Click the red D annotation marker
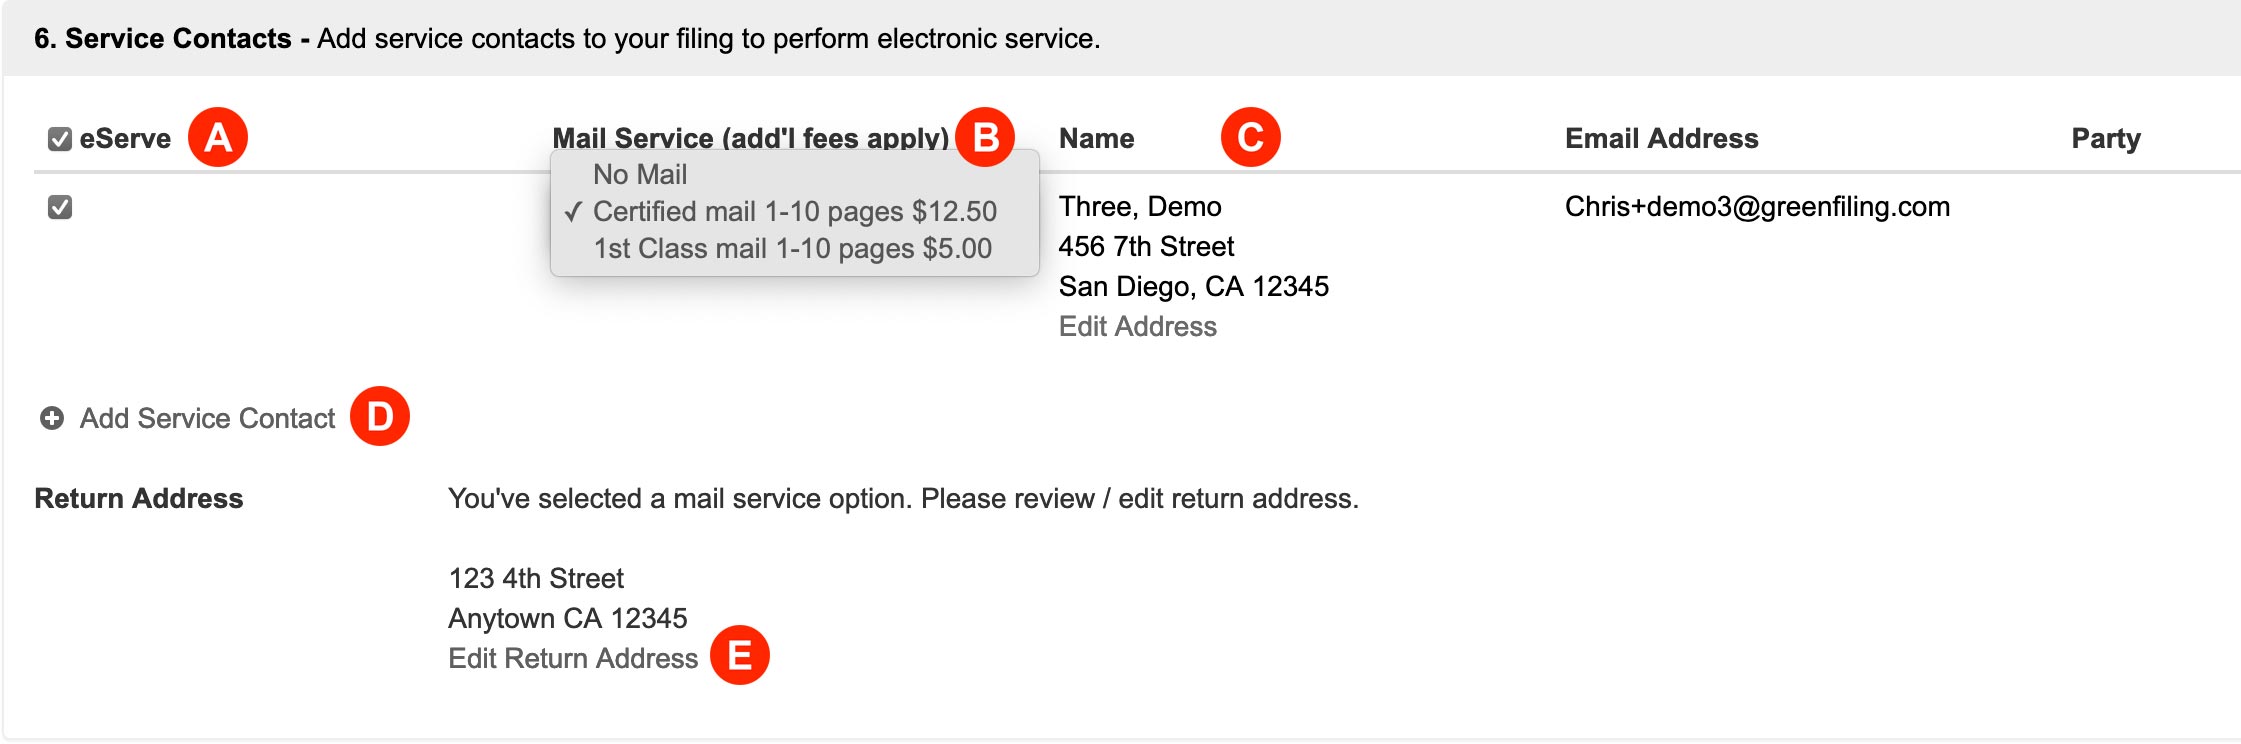The height and width of the screenshot is (744, 2241). 380,416
